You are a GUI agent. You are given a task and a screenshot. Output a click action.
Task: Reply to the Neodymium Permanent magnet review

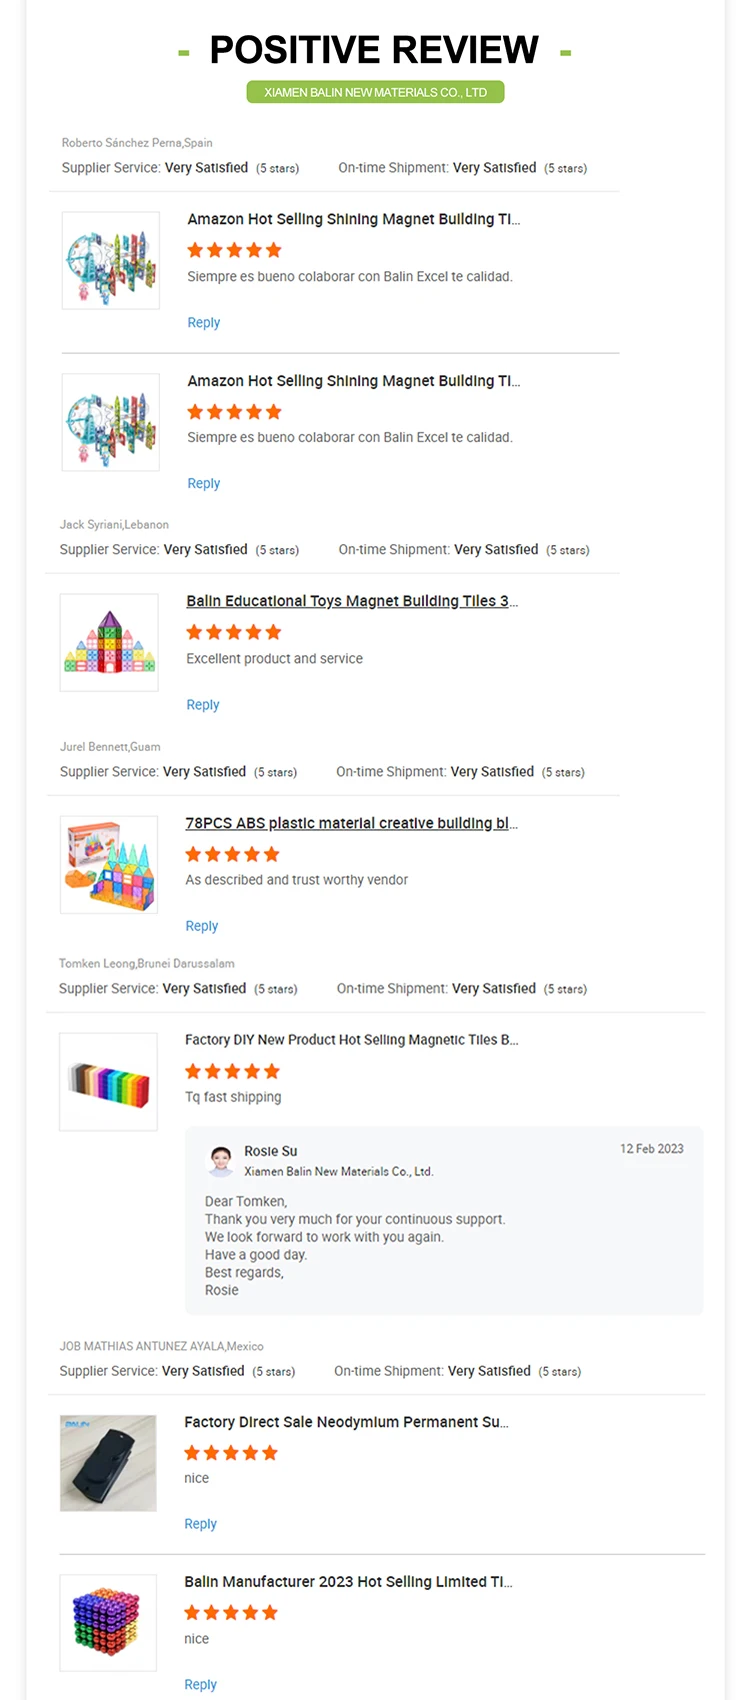(x=200, y=1524)
